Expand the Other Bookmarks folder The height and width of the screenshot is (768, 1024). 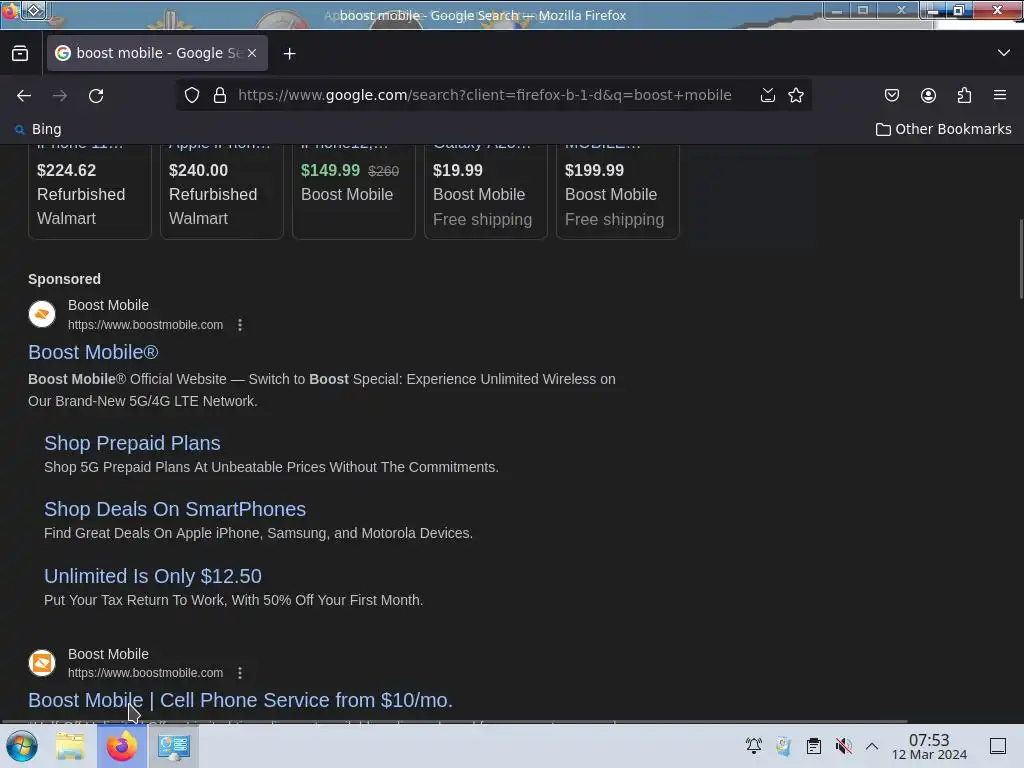pyautogui.click(x=944, y=129)
